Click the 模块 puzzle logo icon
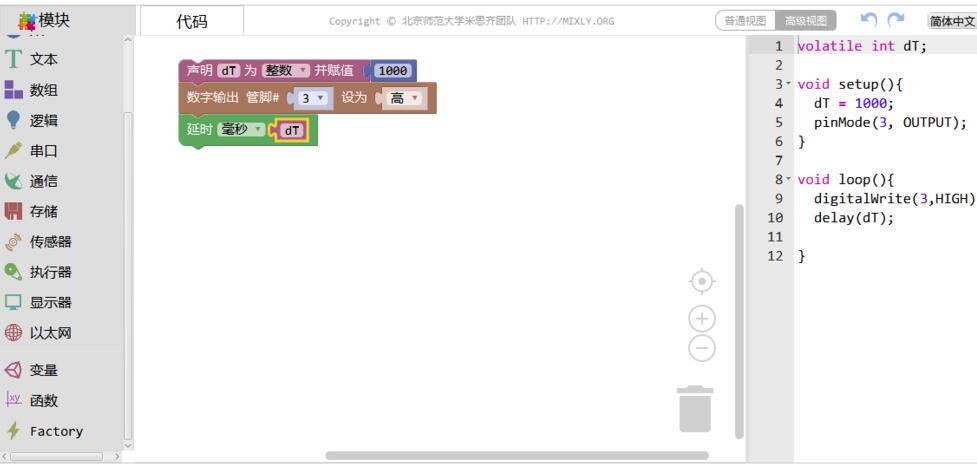Screen dimensions: 977x464 (27, 21)
